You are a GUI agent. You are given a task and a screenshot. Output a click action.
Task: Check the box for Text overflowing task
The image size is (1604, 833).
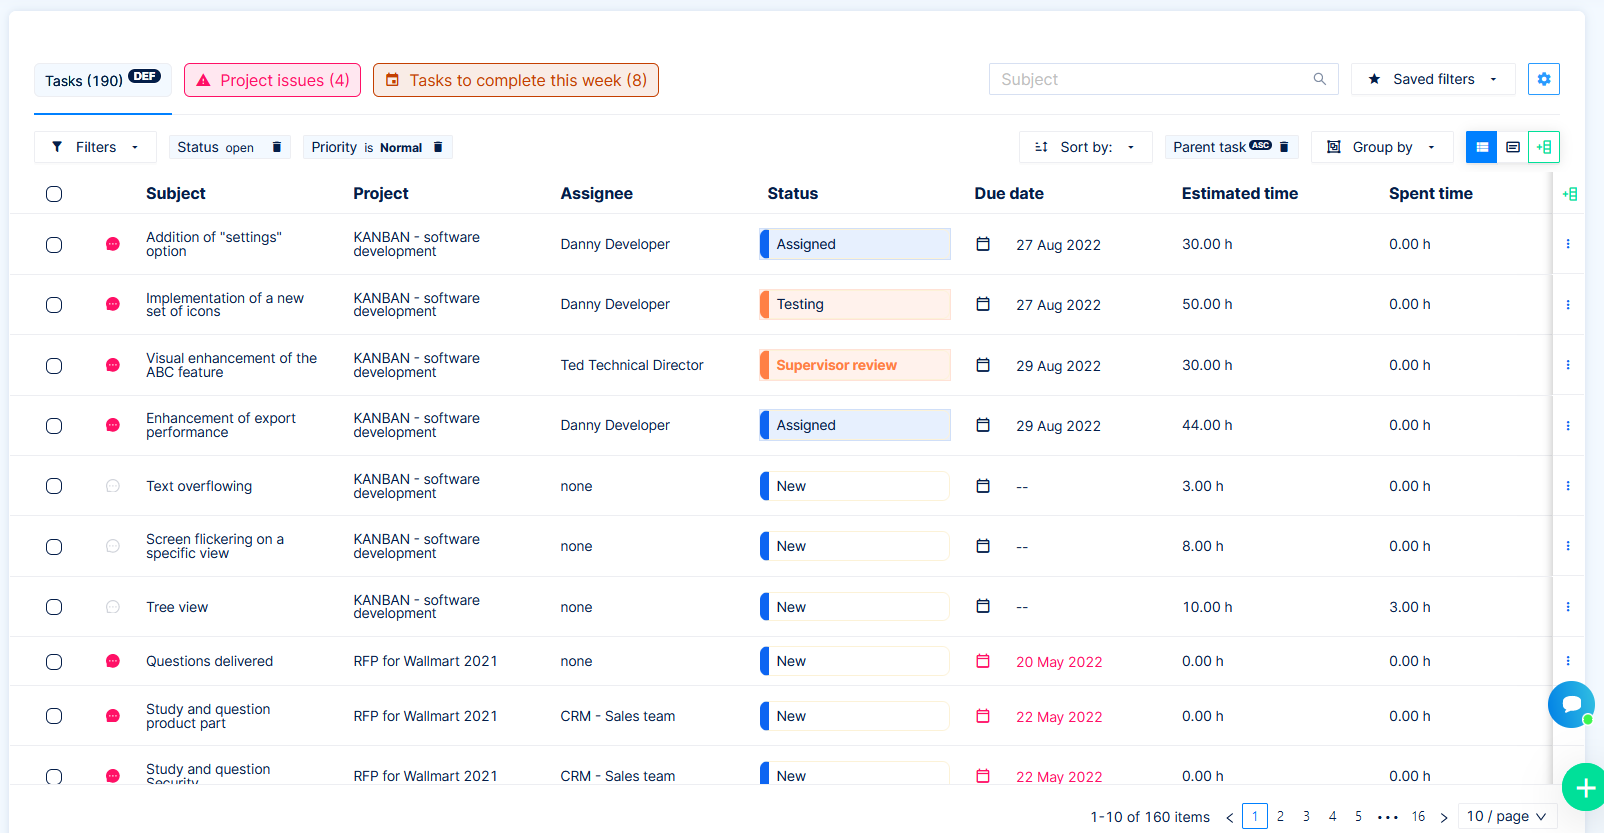pos(54,486)
